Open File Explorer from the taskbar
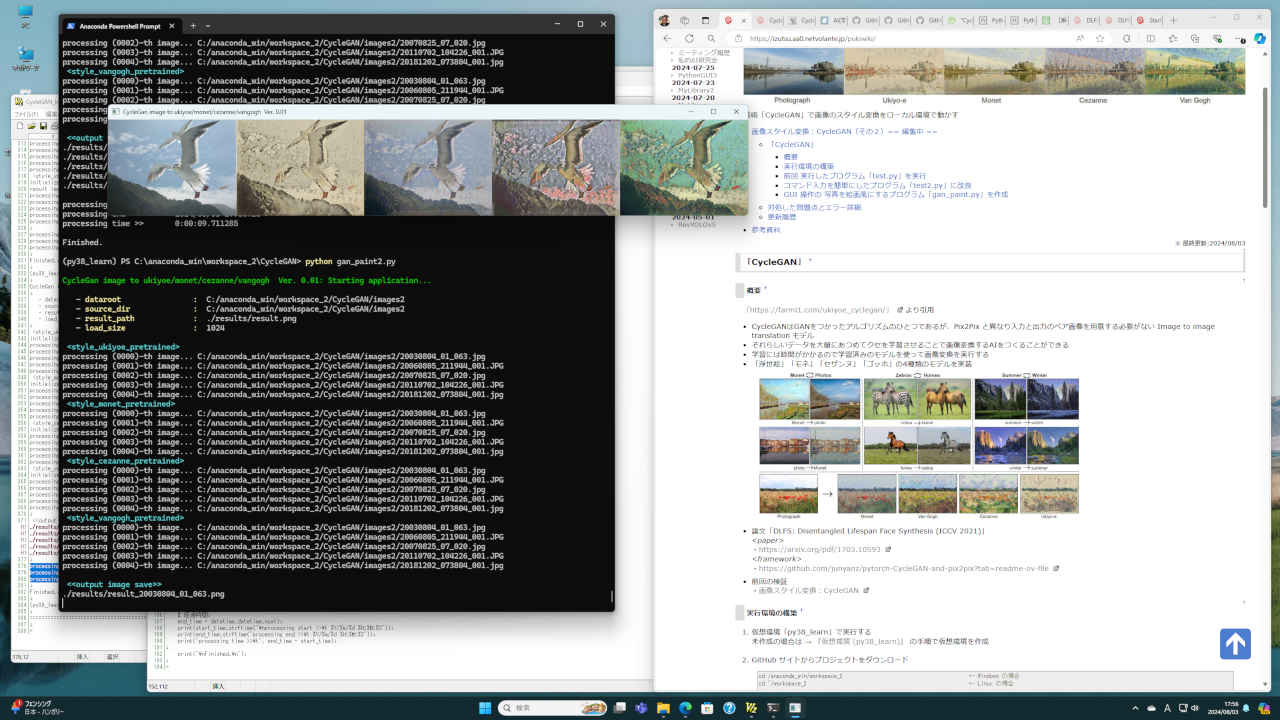 (x=663, y=708)
